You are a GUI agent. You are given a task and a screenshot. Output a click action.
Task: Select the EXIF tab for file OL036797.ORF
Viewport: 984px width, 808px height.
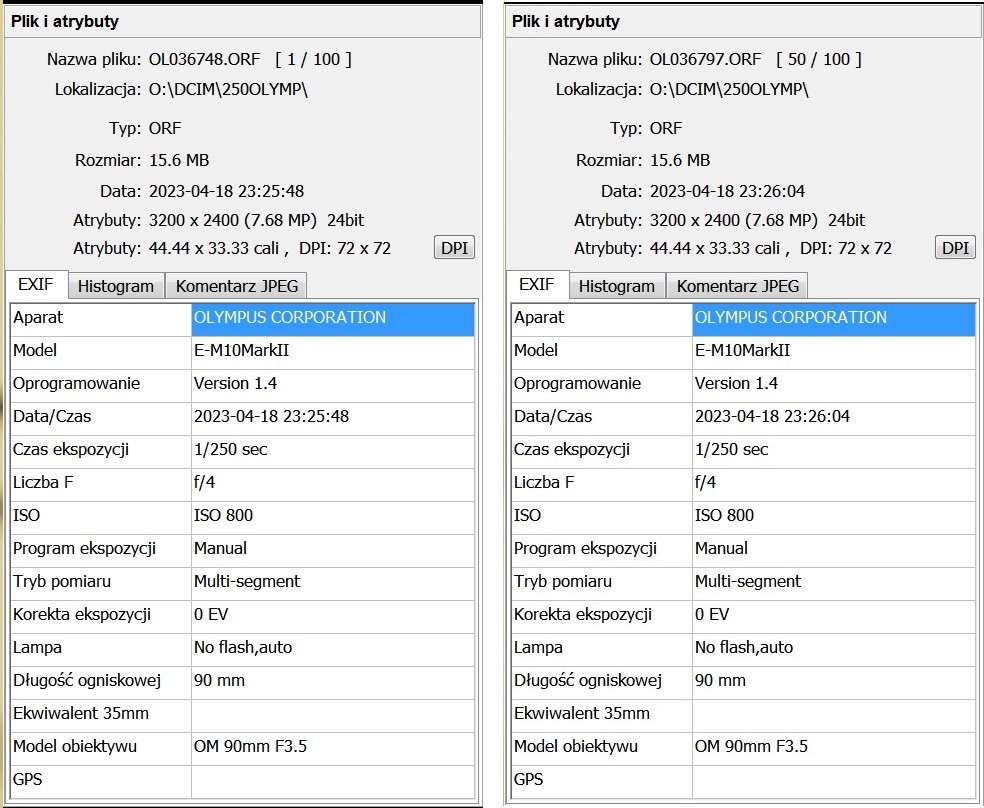(x=537, y=285)
